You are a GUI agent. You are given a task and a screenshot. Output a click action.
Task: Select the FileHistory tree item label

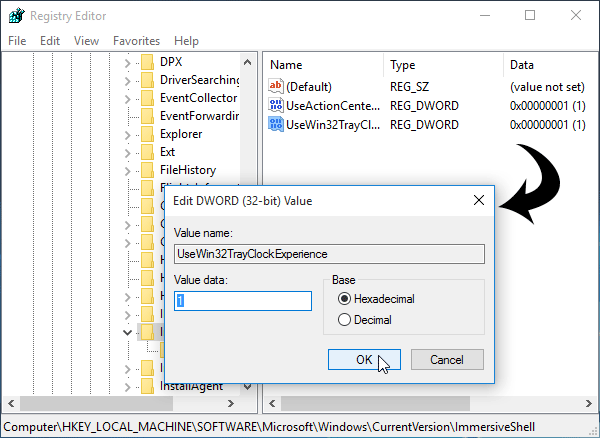(188, 170)
